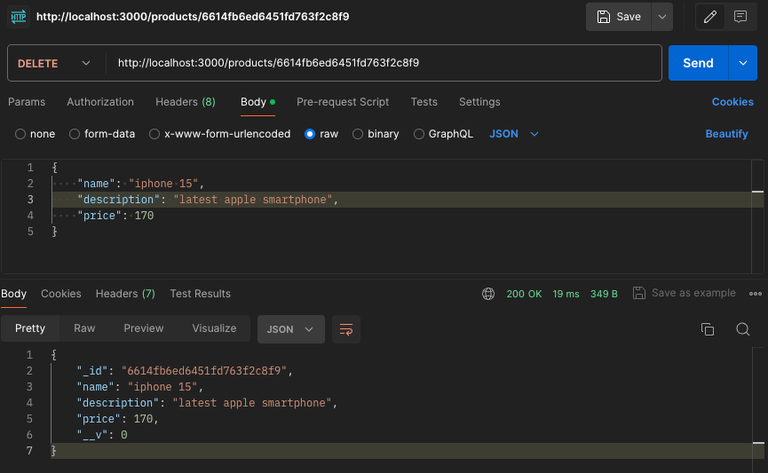Click the 200 OK status text
Viewport: 768px width, 473px height.
pos(524,294)
